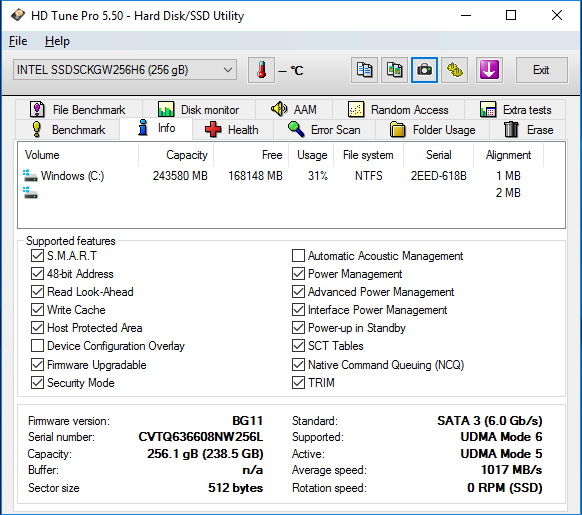Viewport: 582px width, 515px height.
Task: Toggle the 48-bit Address checkbox
Action: point(37,274)
